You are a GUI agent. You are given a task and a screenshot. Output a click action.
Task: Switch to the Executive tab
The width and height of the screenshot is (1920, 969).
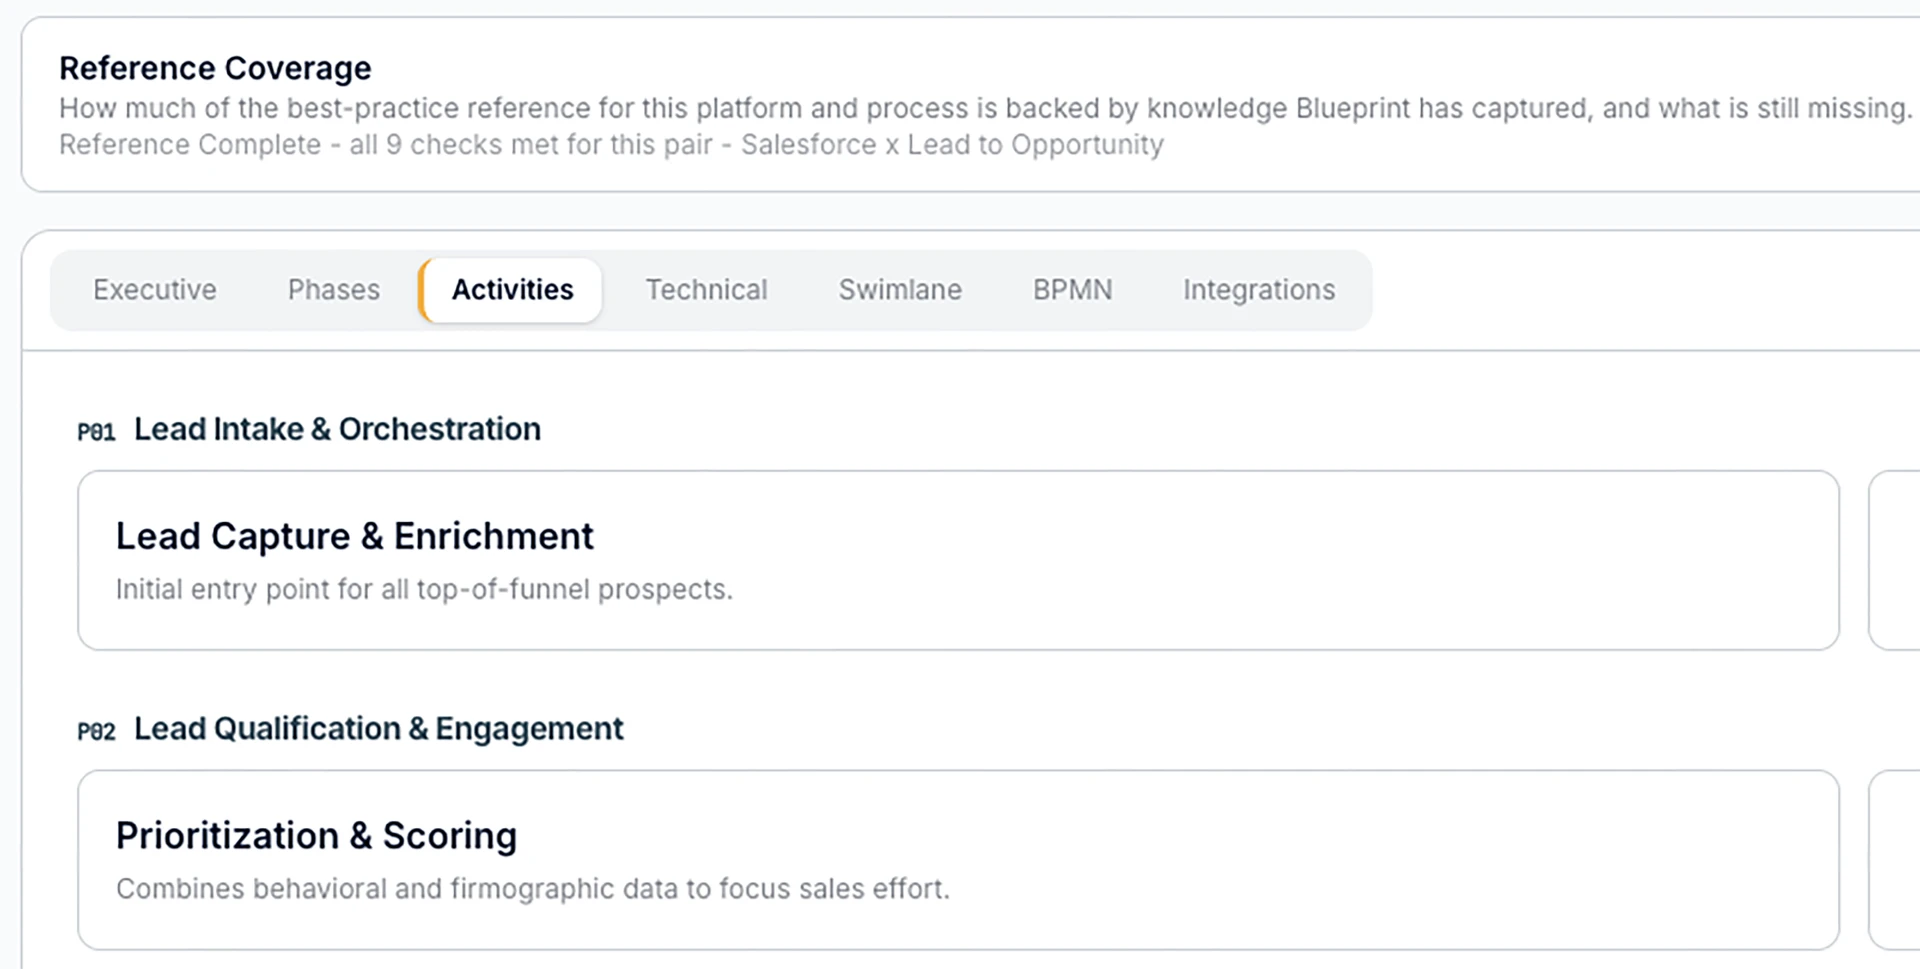click(155, 290)
